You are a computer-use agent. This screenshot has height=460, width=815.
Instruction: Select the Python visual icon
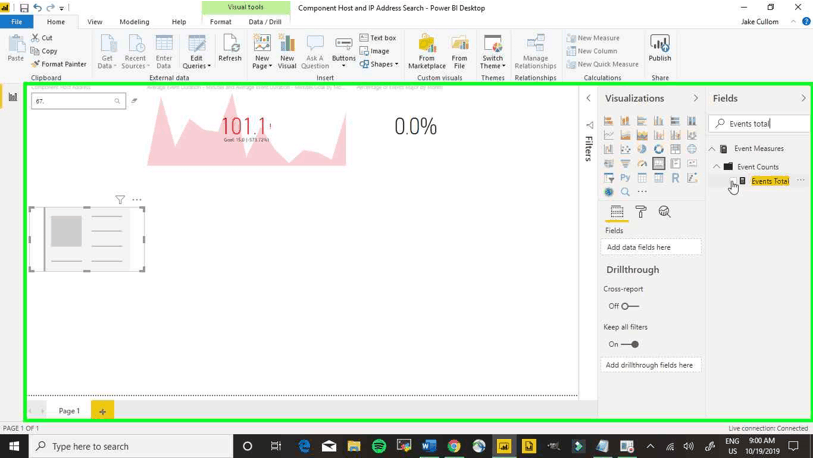(x=625, y=178)
